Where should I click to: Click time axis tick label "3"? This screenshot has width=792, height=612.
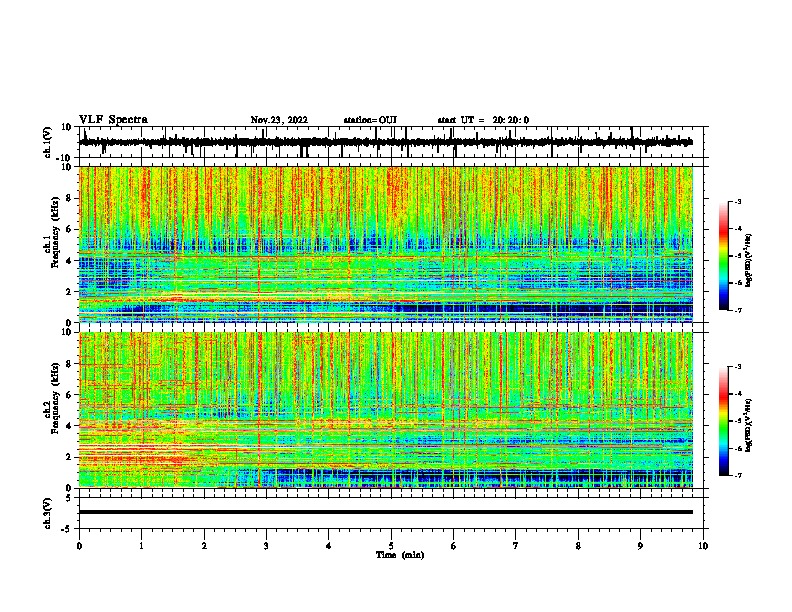point(266,546)
